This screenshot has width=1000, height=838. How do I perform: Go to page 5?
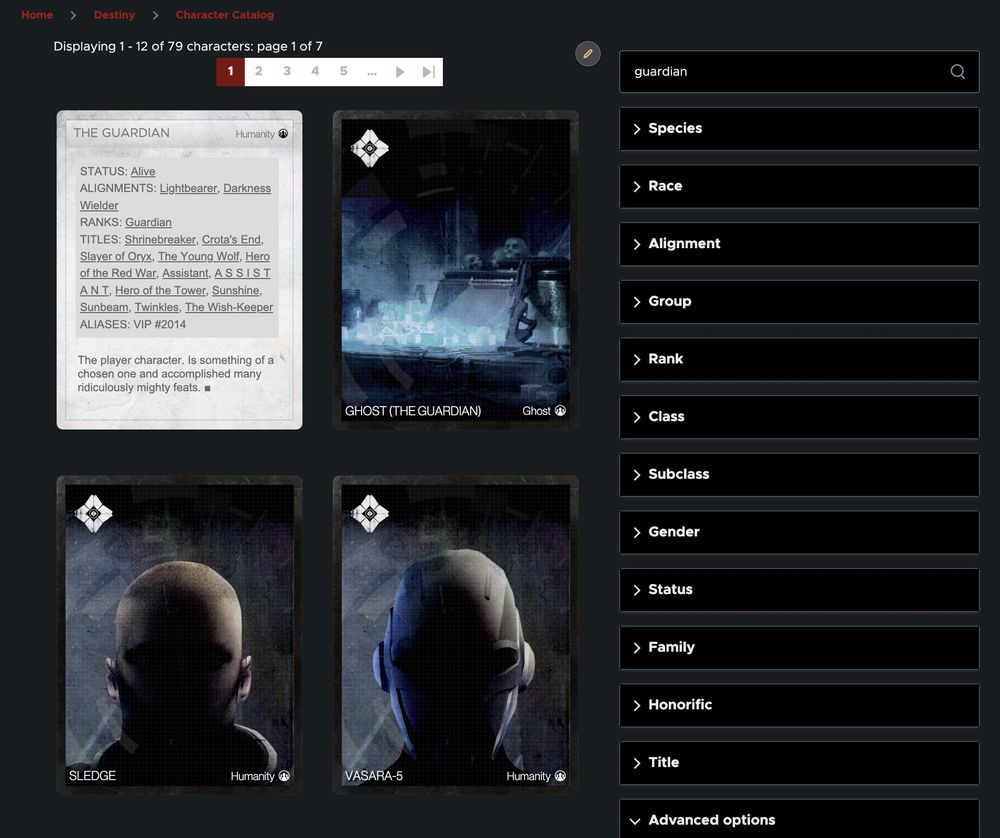click(344, 72)
